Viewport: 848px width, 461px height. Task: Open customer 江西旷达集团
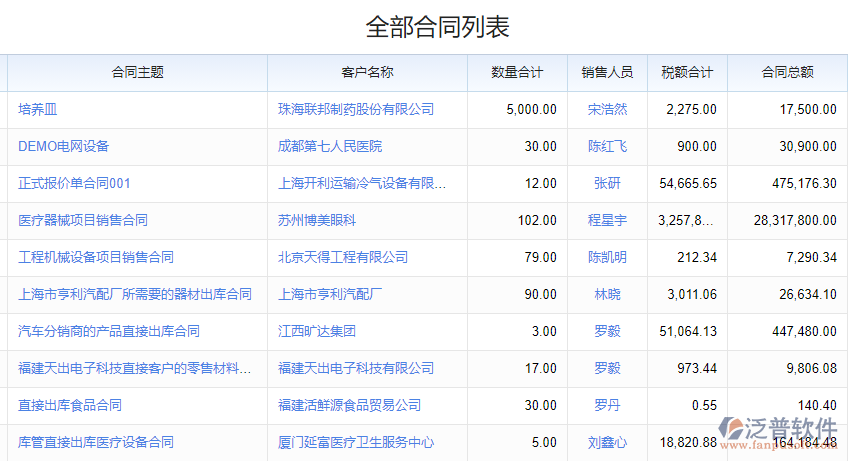tap(317, 331)
